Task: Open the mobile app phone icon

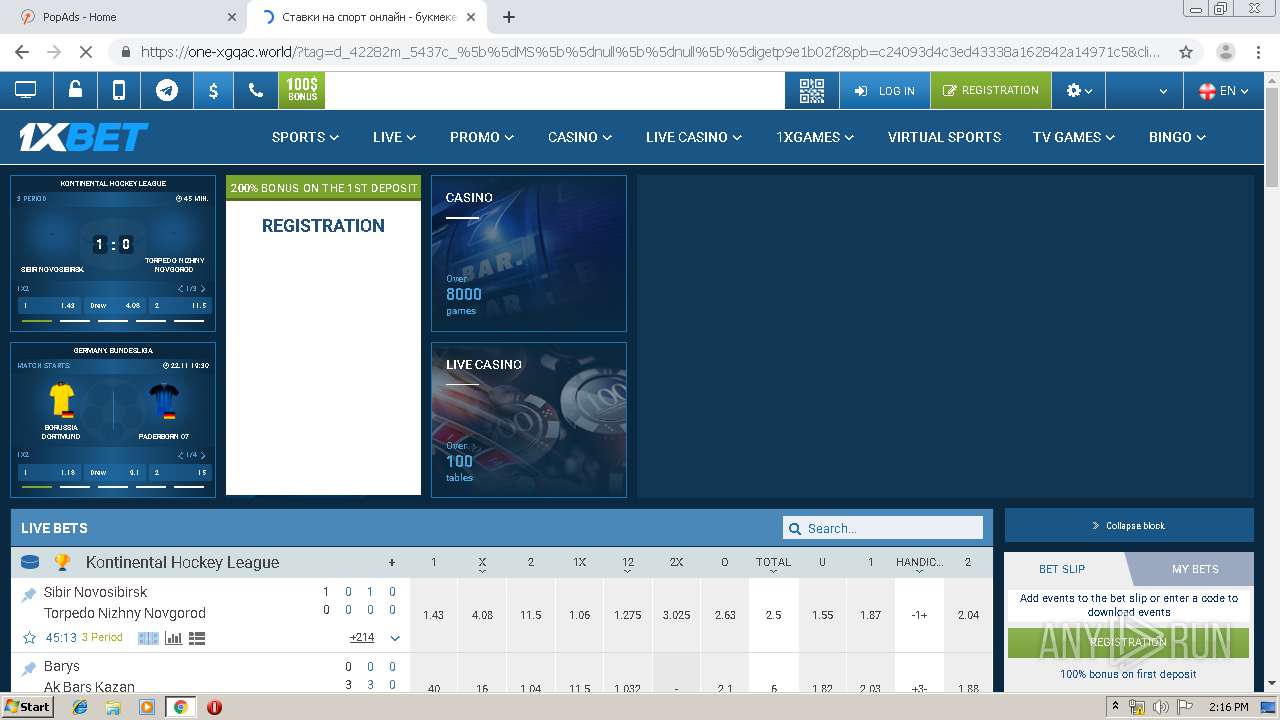Action: 119,91
